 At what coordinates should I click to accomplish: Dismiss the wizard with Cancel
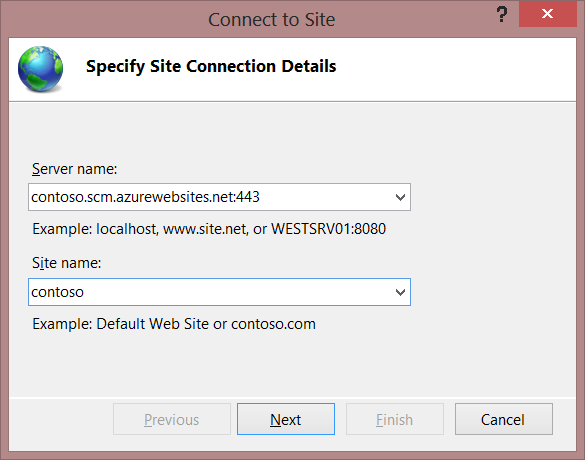[x=504, y=419]
